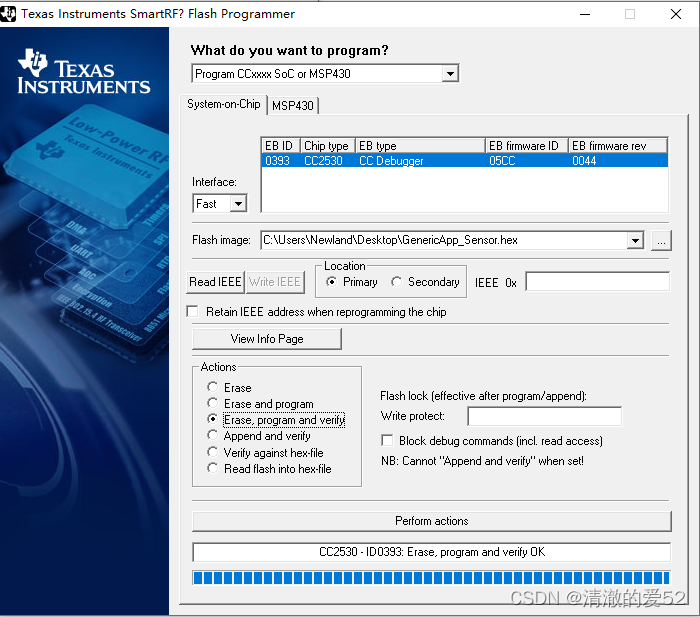The image size is (700, 617).
Task: Click the '05CC' firmware ID cell
Action: [502, 161]
